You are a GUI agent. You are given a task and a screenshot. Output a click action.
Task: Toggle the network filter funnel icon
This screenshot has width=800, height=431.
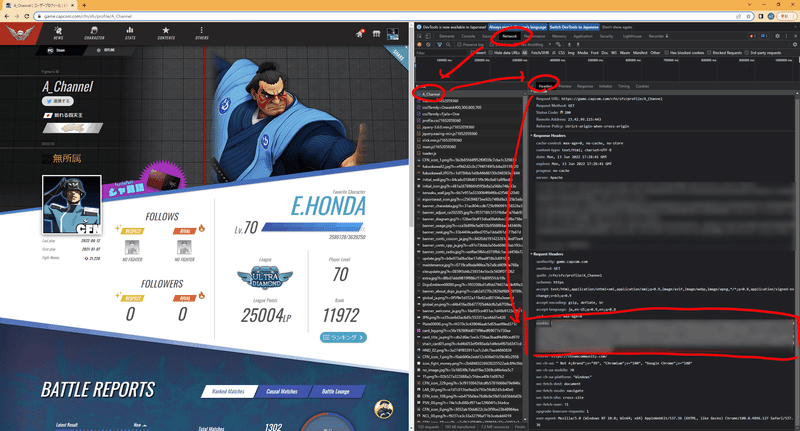coord(439,44)
